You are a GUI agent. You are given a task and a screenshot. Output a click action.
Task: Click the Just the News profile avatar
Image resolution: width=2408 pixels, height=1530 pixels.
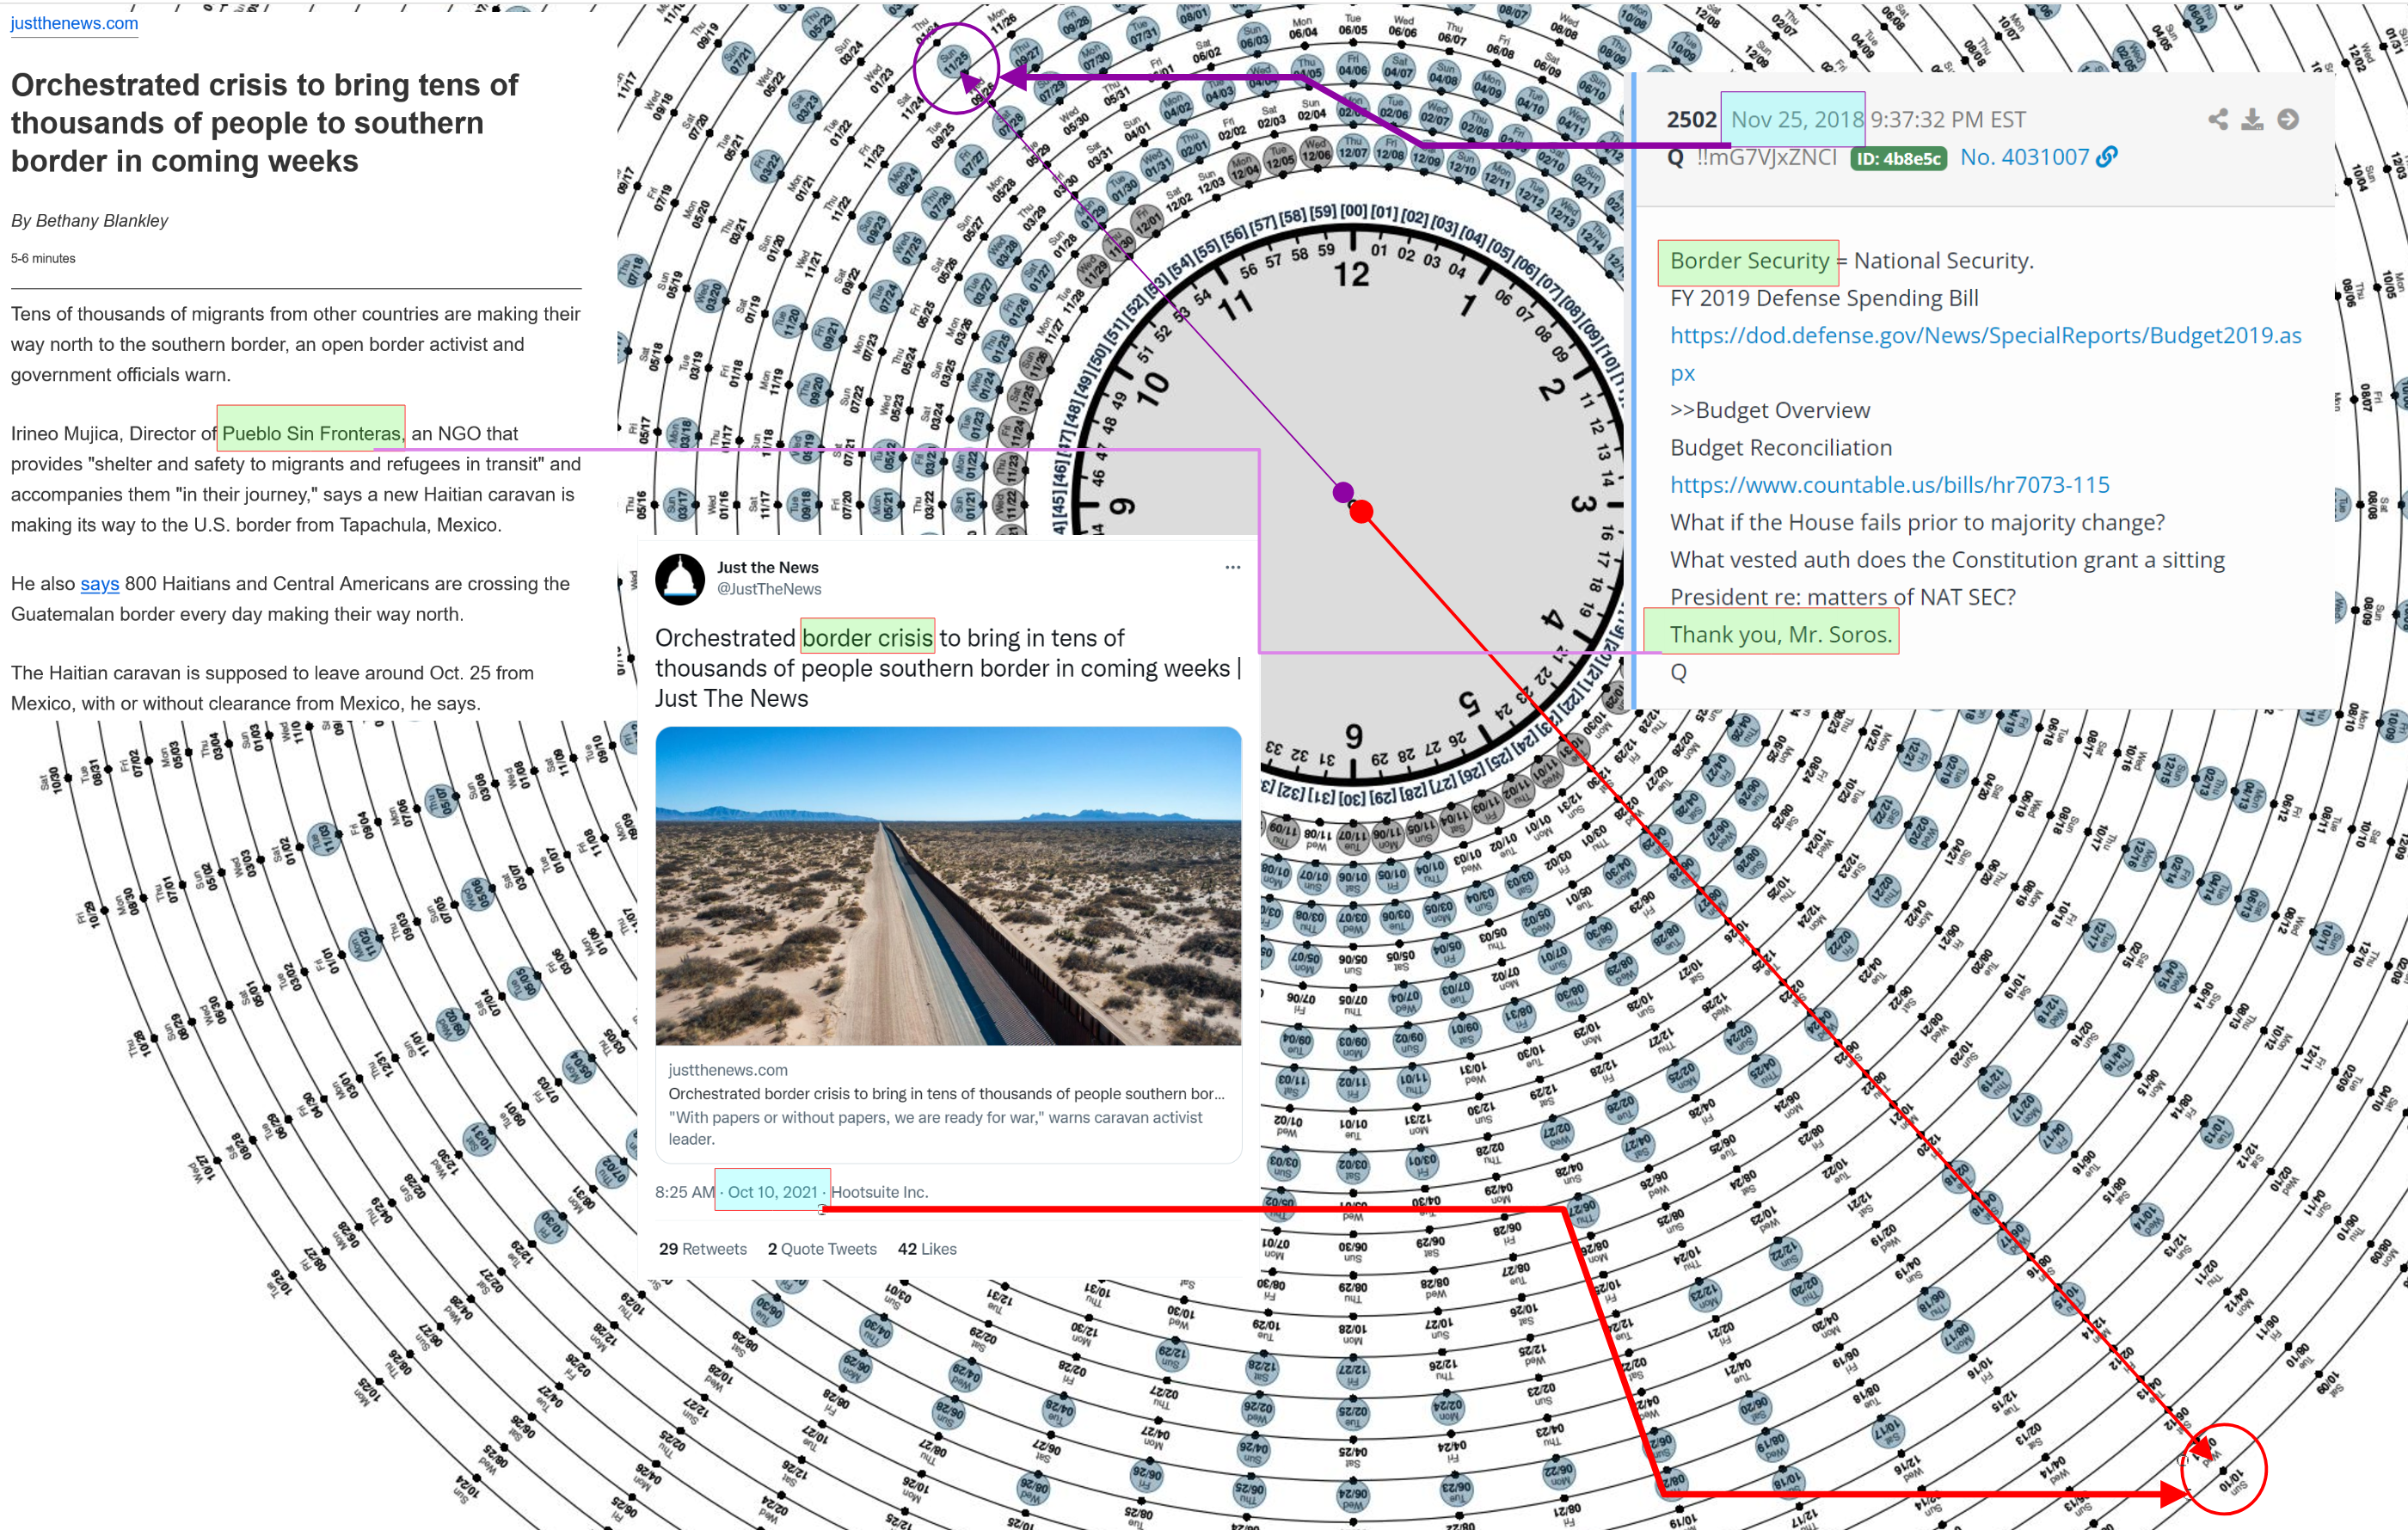[x=680, y=579]
